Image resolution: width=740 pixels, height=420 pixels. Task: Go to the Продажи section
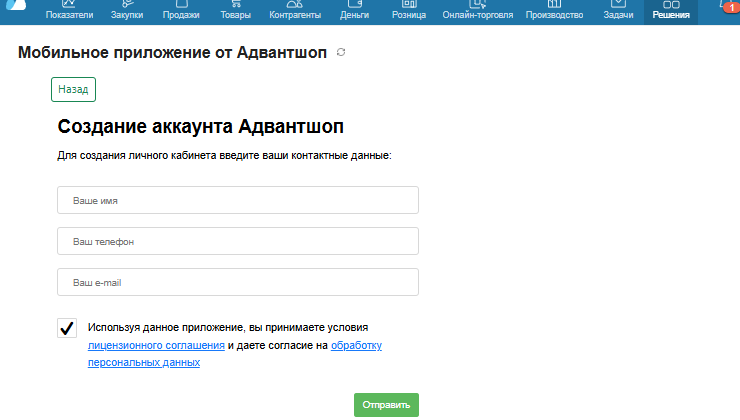181,10
